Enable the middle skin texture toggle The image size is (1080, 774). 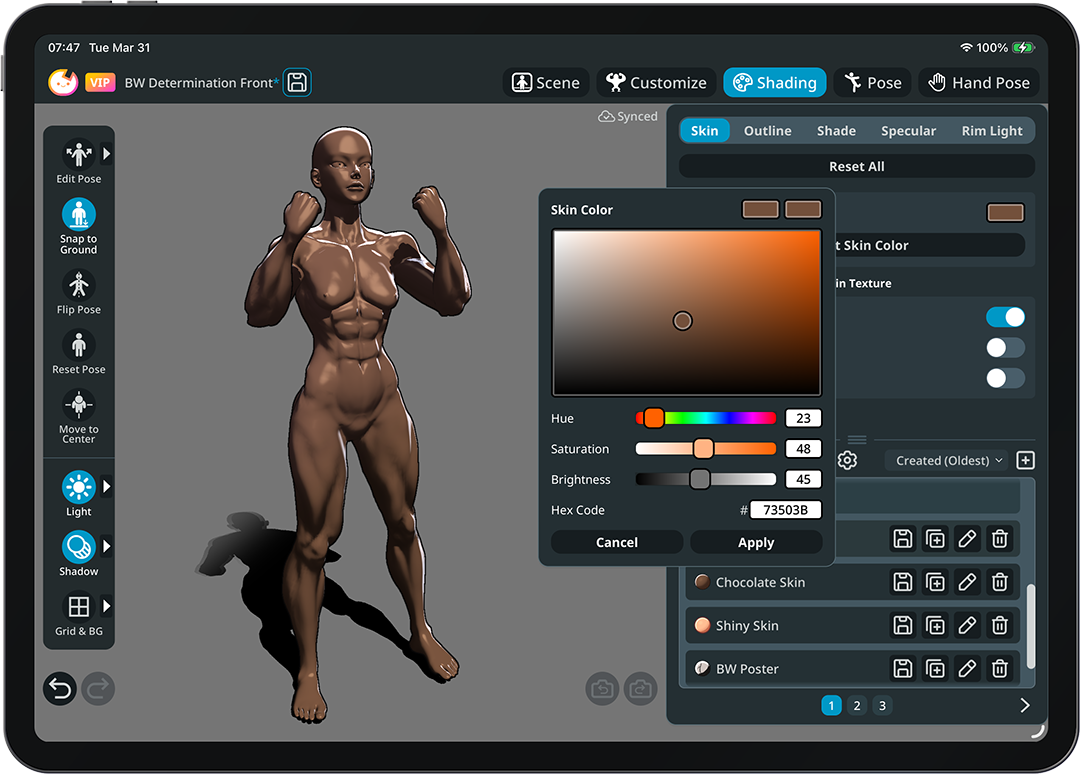[x=1005, y=347]
